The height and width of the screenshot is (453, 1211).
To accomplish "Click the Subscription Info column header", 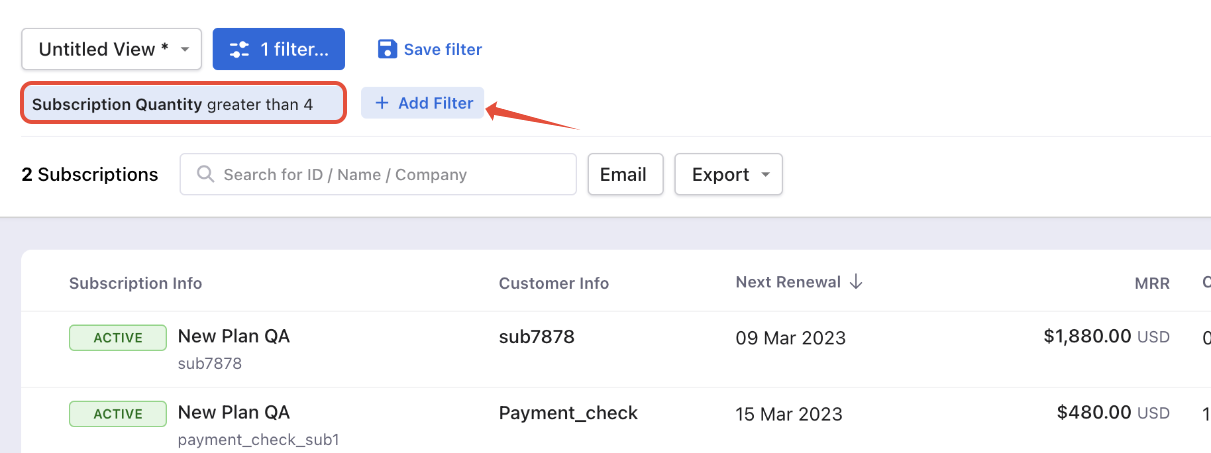I will (136, 283).
